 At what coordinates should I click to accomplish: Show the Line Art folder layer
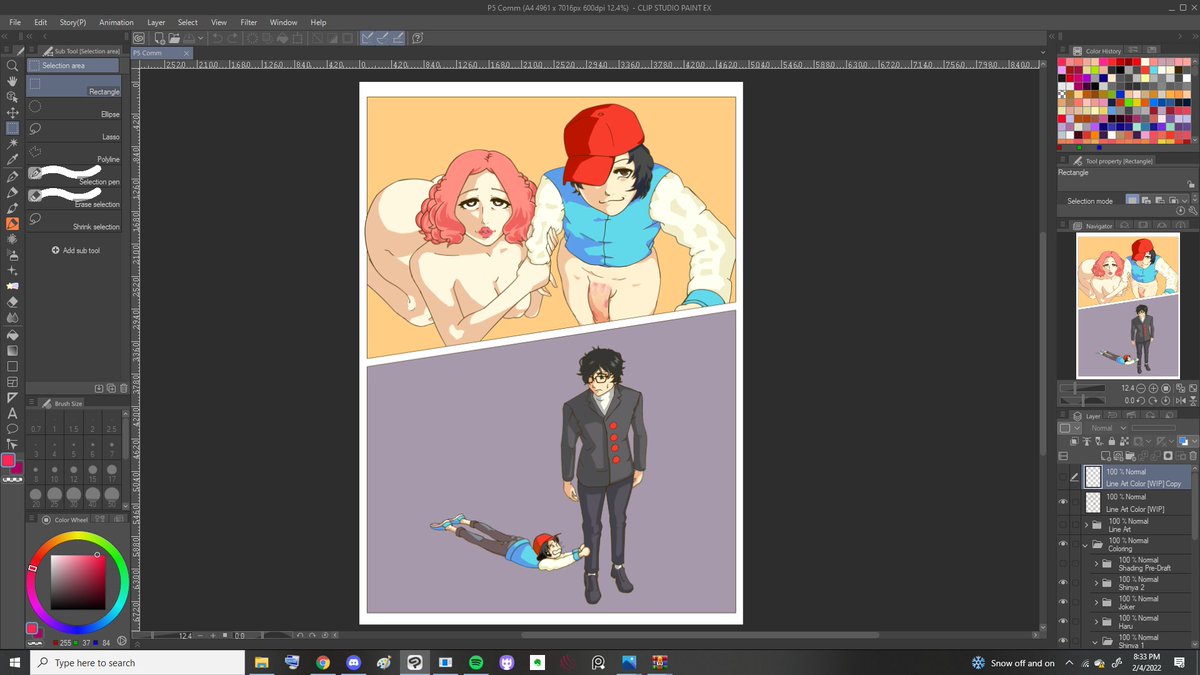[1063, 525]
